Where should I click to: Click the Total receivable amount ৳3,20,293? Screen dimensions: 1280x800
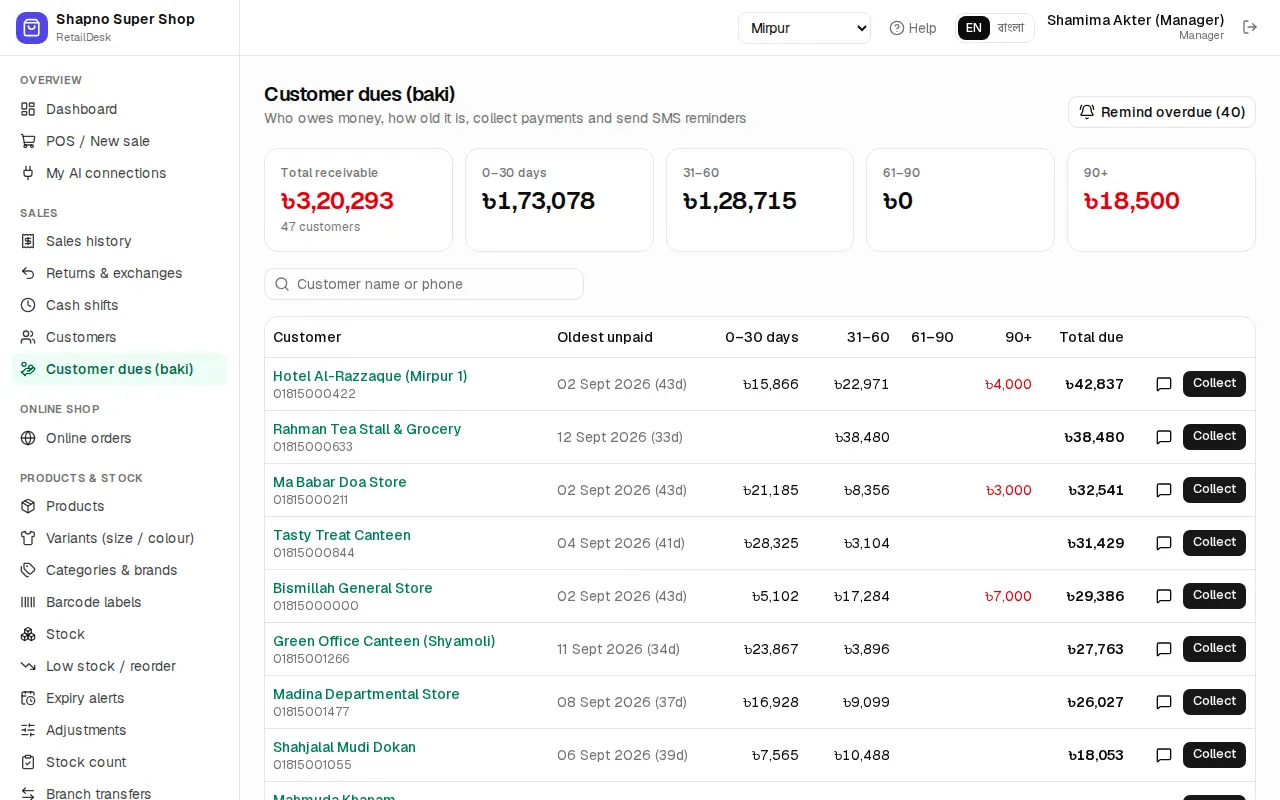pyautogui.click(x=337, y=201)
